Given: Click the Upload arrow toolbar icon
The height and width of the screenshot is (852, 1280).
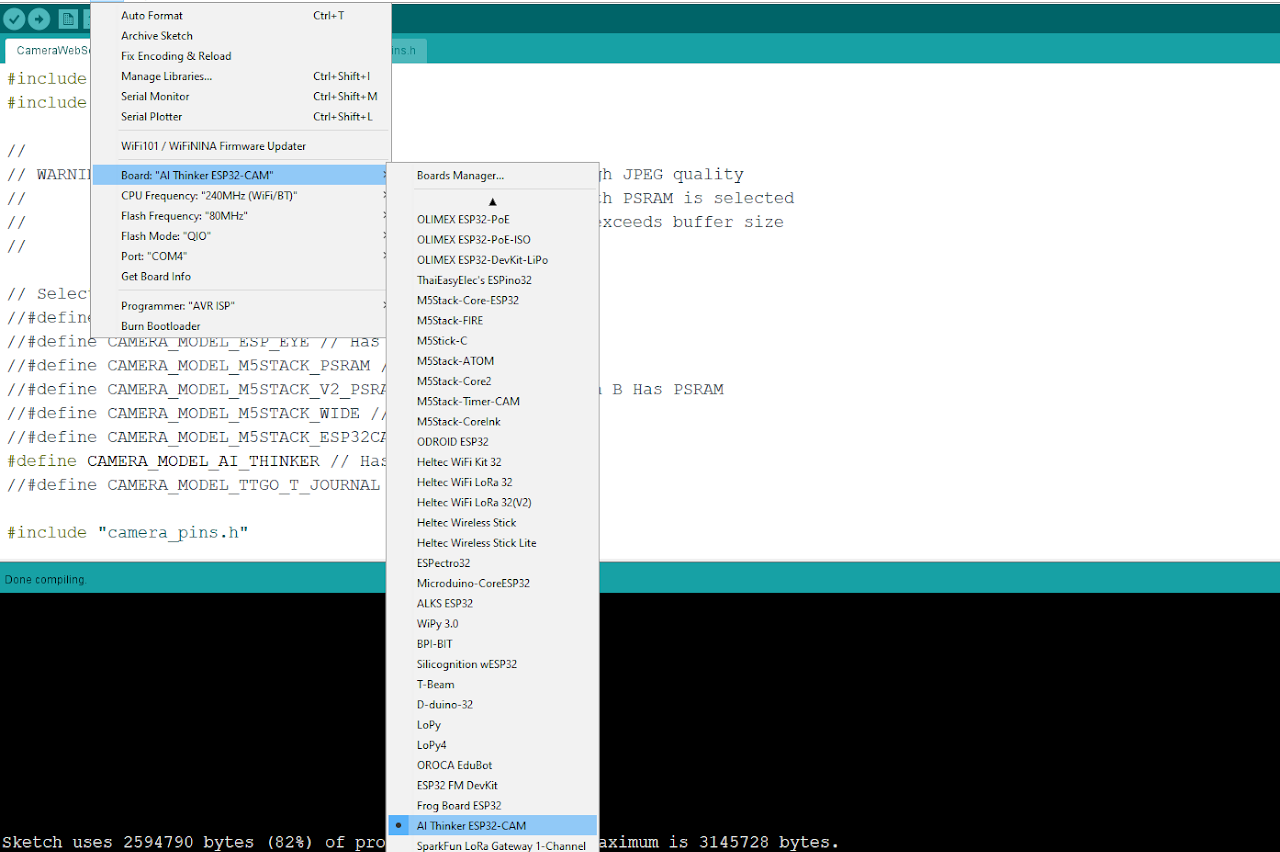Looking at the screenshot, I should [39, 19].
